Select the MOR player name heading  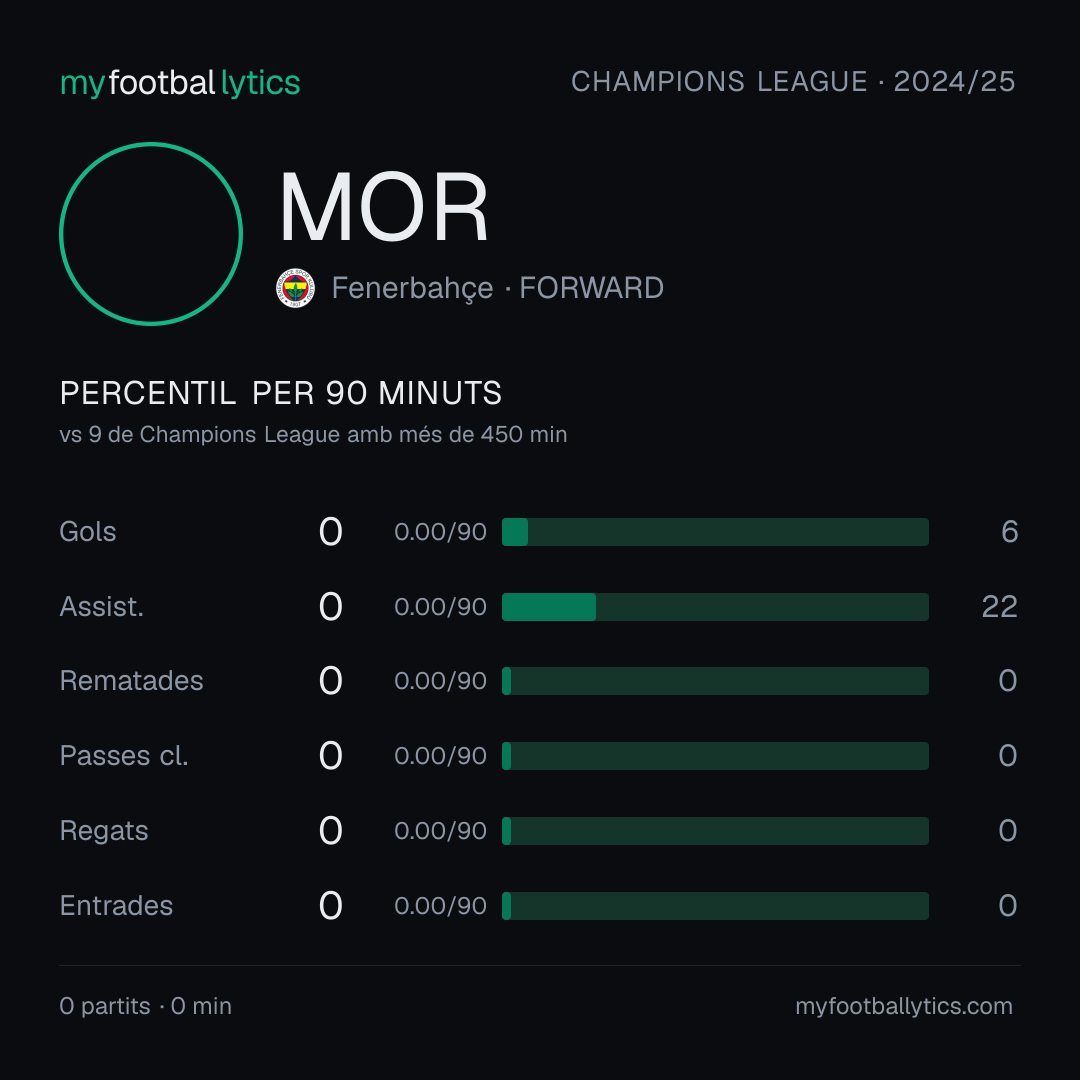point(384,207)
